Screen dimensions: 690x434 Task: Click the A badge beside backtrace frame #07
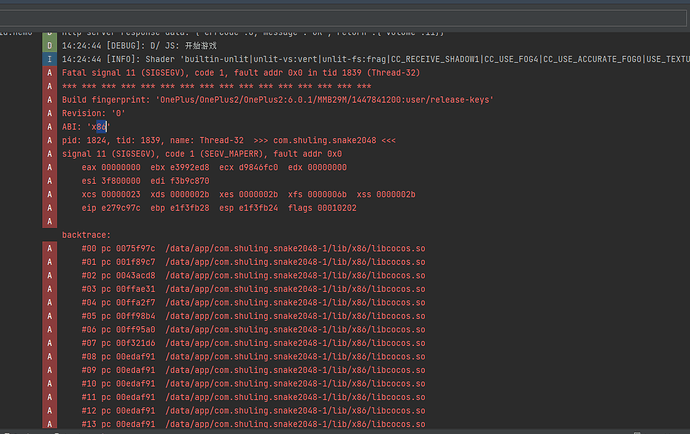pos(50,343)
